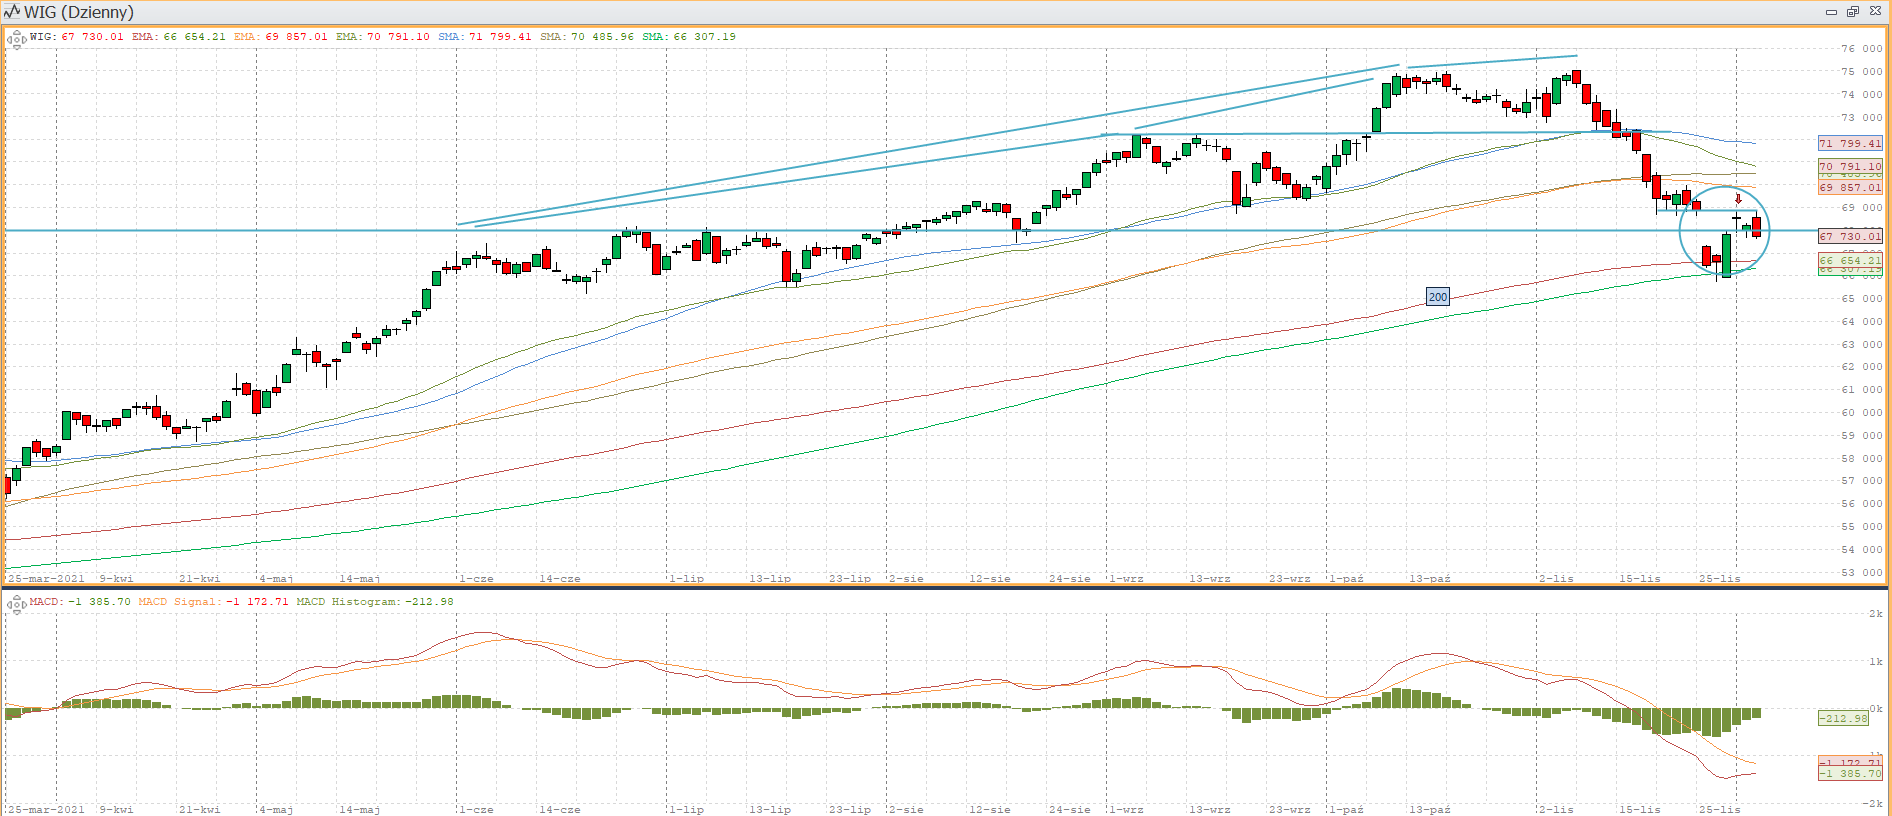This screenshot has height=816, width=1892.
Task: Select the blue SMA 71 799.41 legend entry
Action: coord(485,37)
